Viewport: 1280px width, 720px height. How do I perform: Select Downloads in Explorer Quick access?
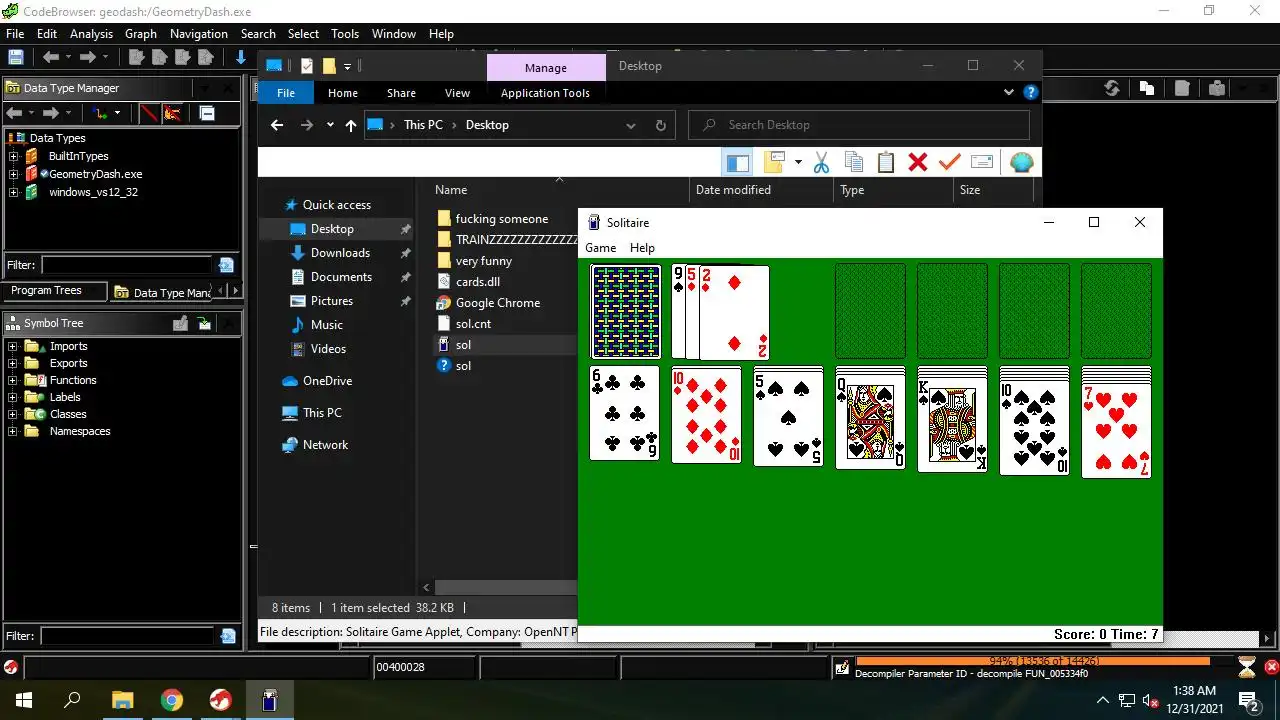[x=340, y=253]
